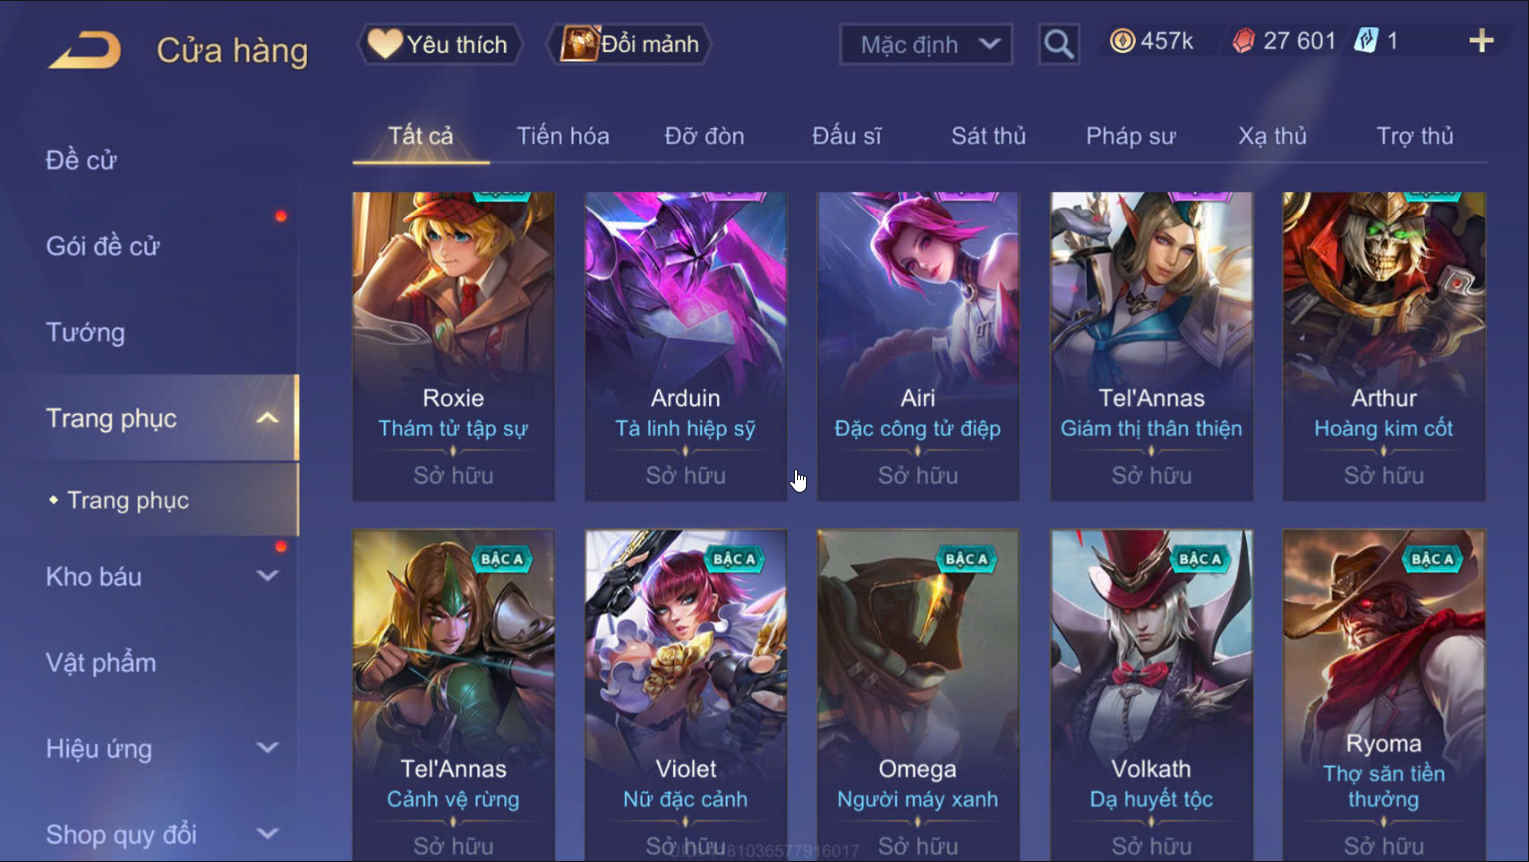
Task: Select the Volkath Dạ huyết tộc skin
Action: pos(1151,695)
